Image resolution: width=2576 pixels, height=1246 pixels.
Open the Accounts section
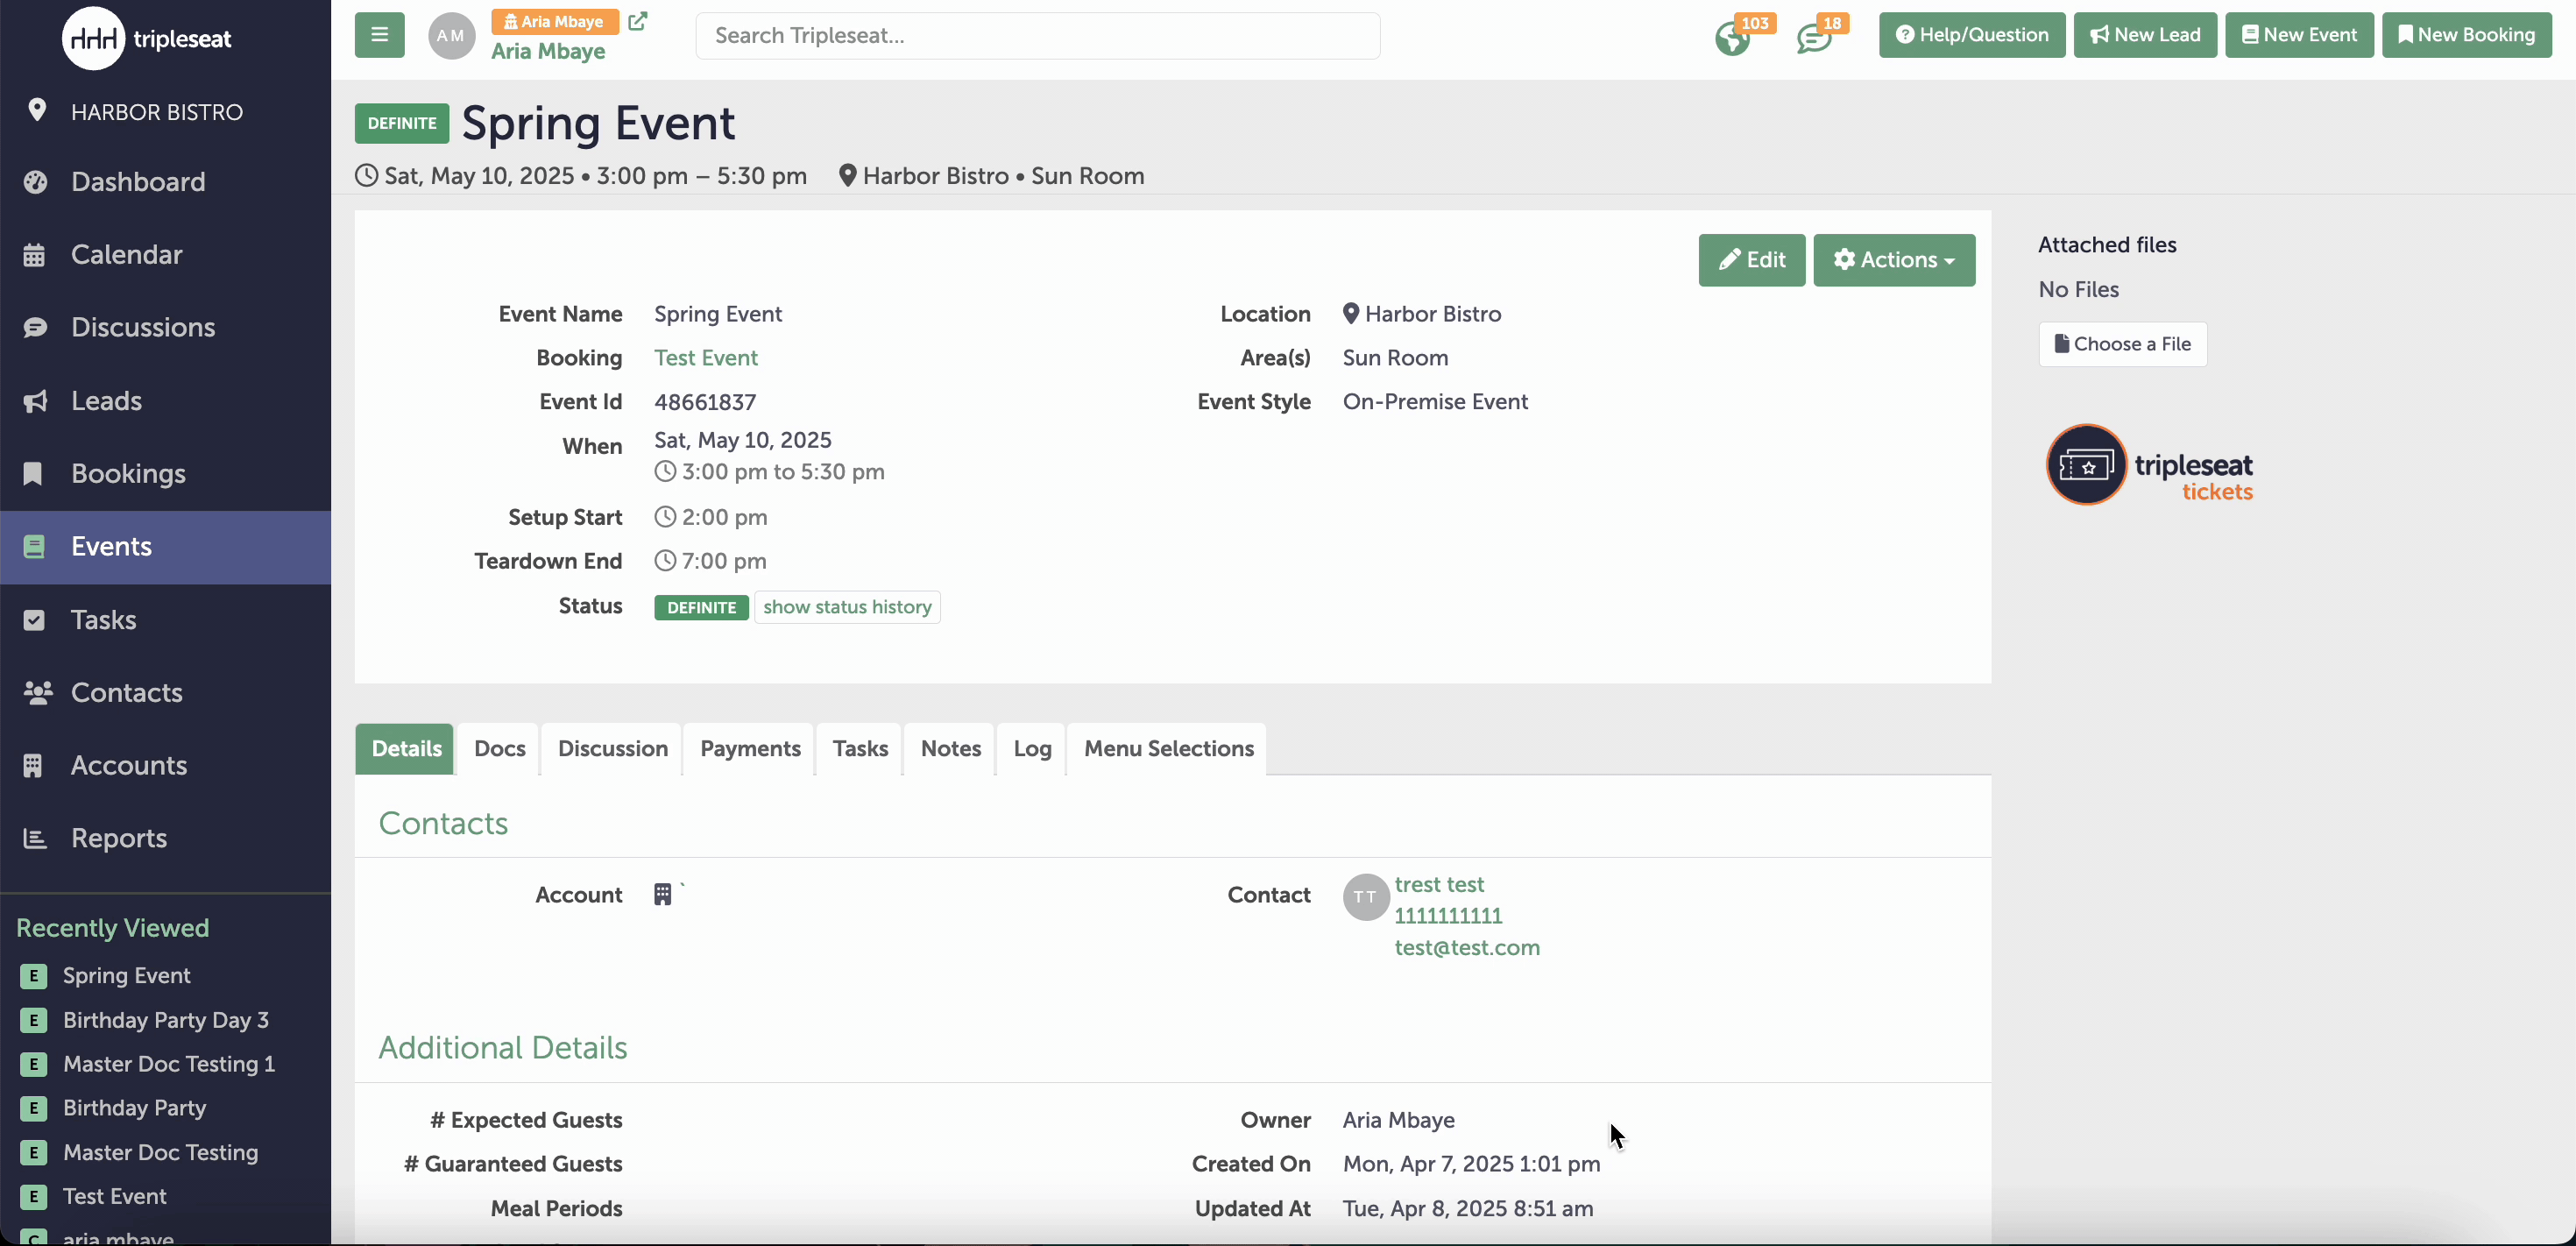128,766
